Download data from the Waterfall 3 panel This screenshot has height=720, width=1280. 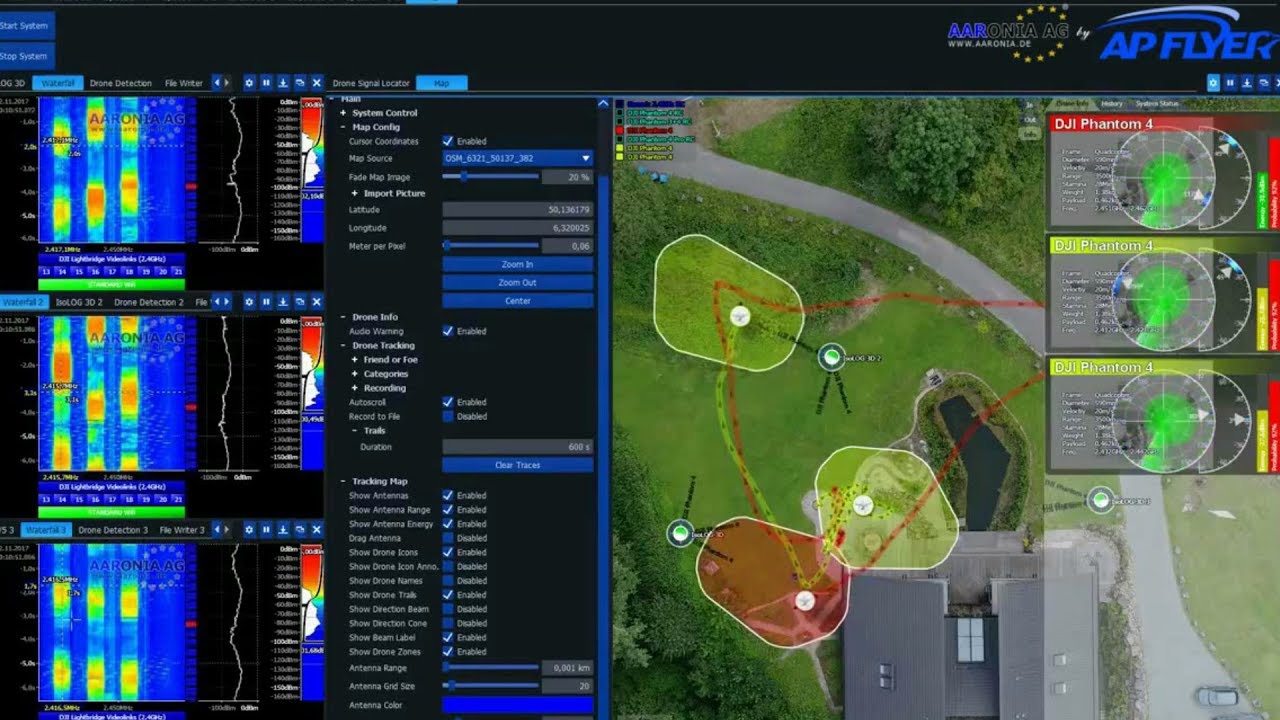[x=283, y=529]
